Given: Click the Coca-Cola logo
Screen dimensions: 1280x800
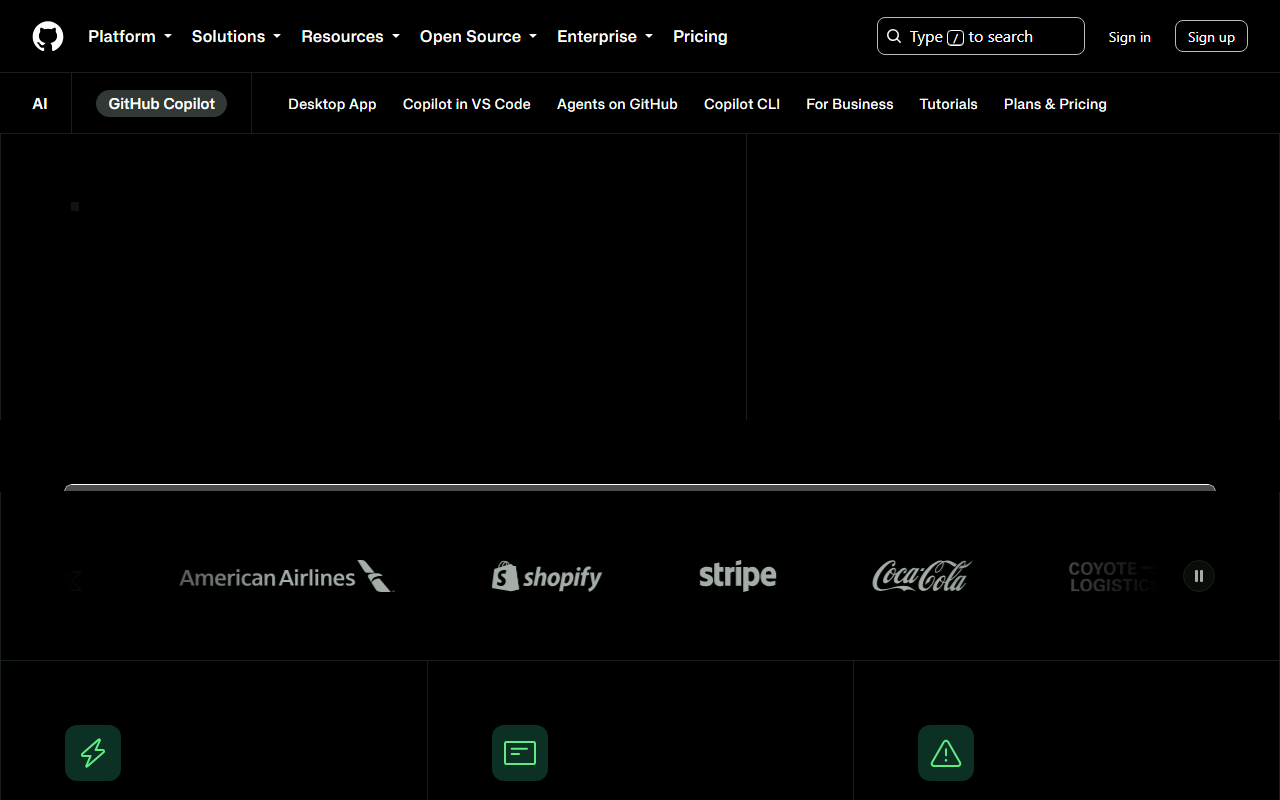Looking at the screenshot, I should click(x=922, y=576).
